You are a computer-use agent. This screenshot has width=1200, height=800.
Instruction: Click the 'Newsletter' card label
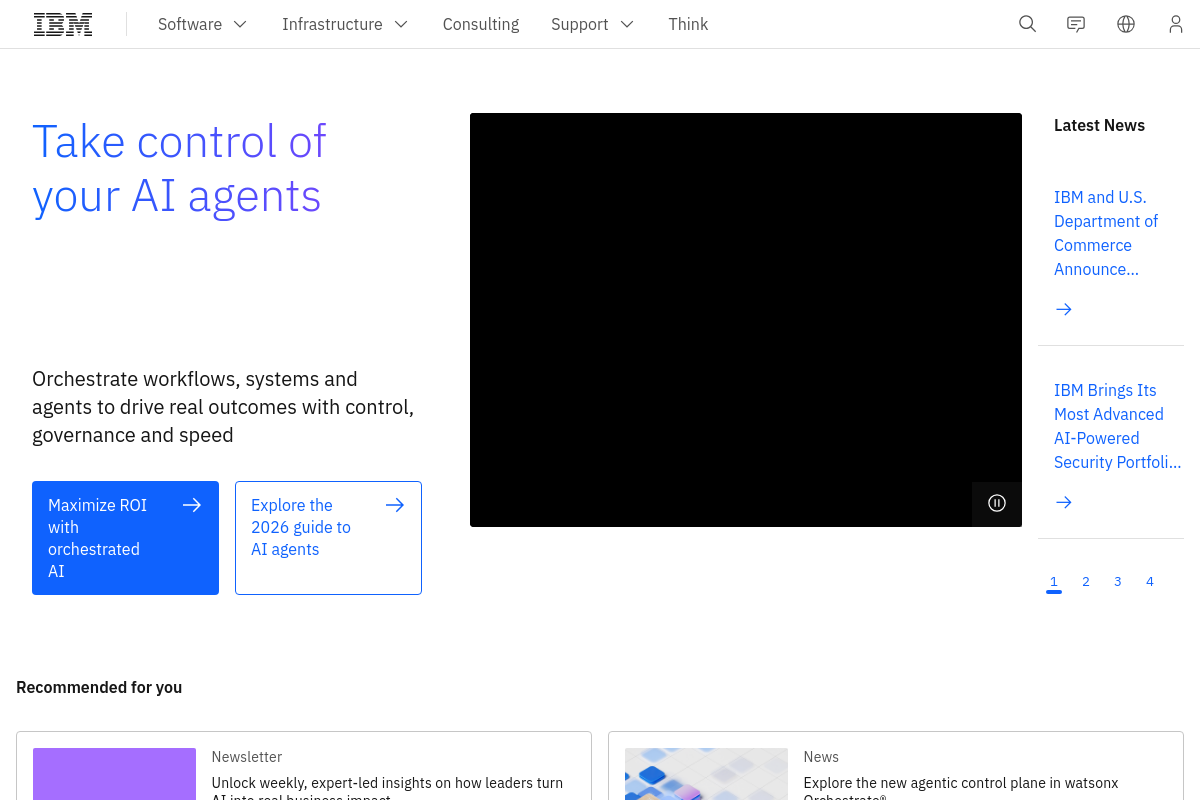click(x=247, y=757)
